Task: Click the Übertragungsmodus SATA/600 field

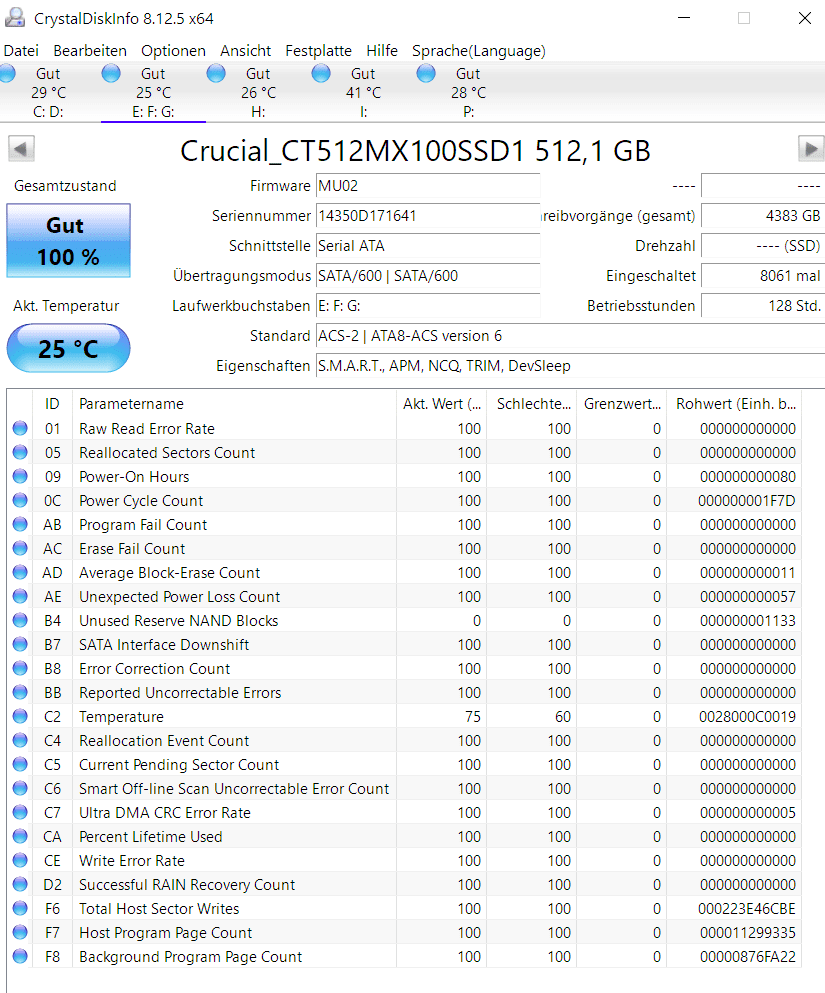Action: pyautogui.click(x=428, y=276)
